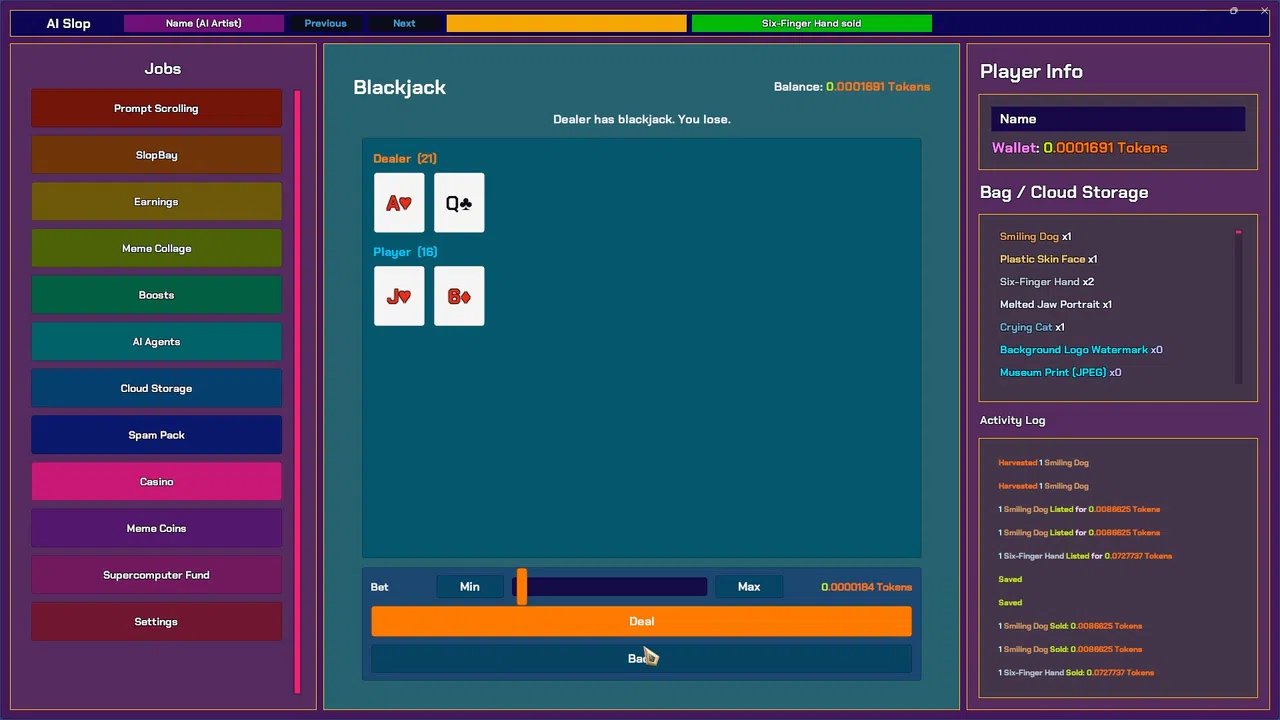This screenshot has width=1280, height=720.
Task: Click the Bag storage list scrollbar
Action: 1238,306
